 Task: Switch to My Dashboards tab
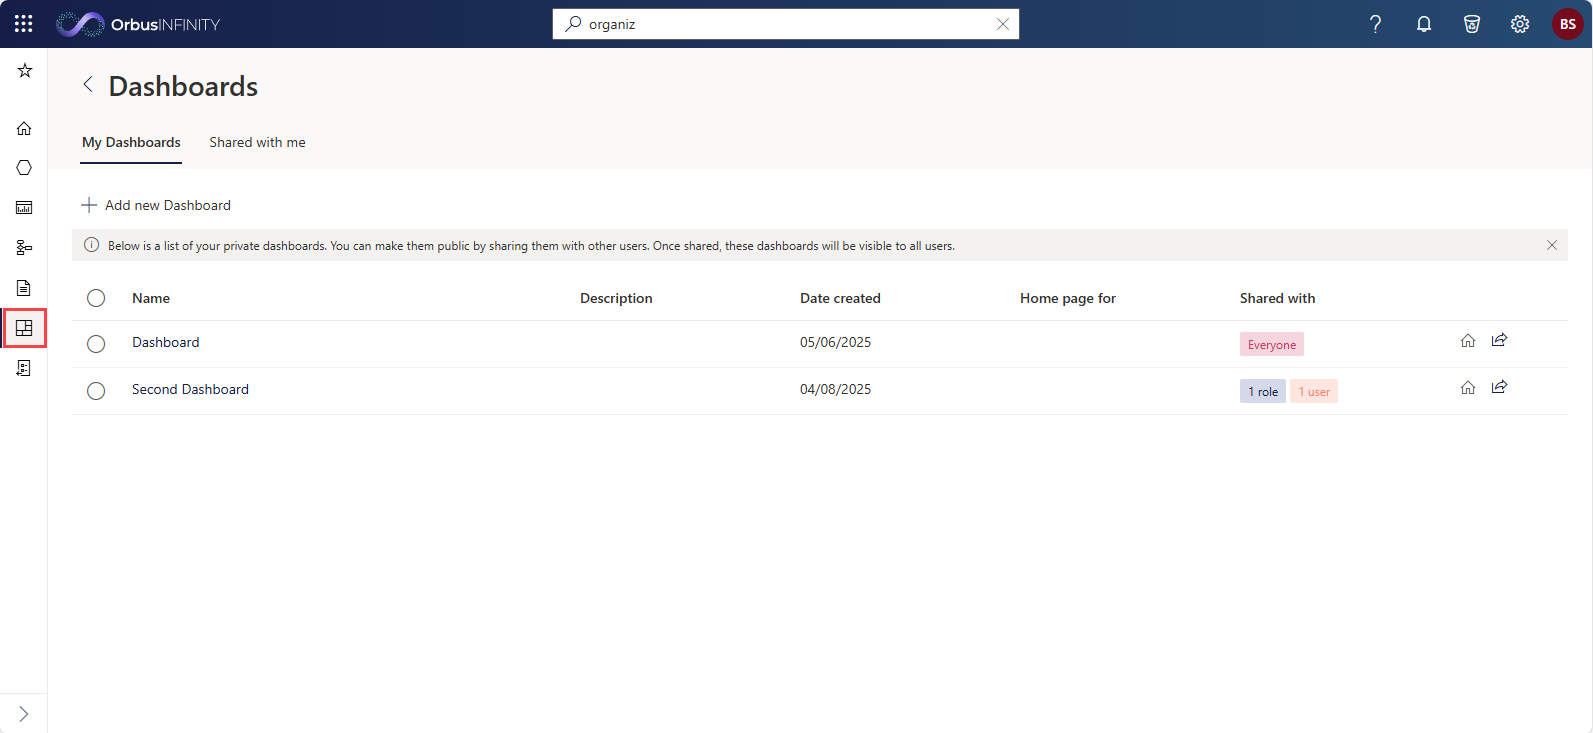131,142
